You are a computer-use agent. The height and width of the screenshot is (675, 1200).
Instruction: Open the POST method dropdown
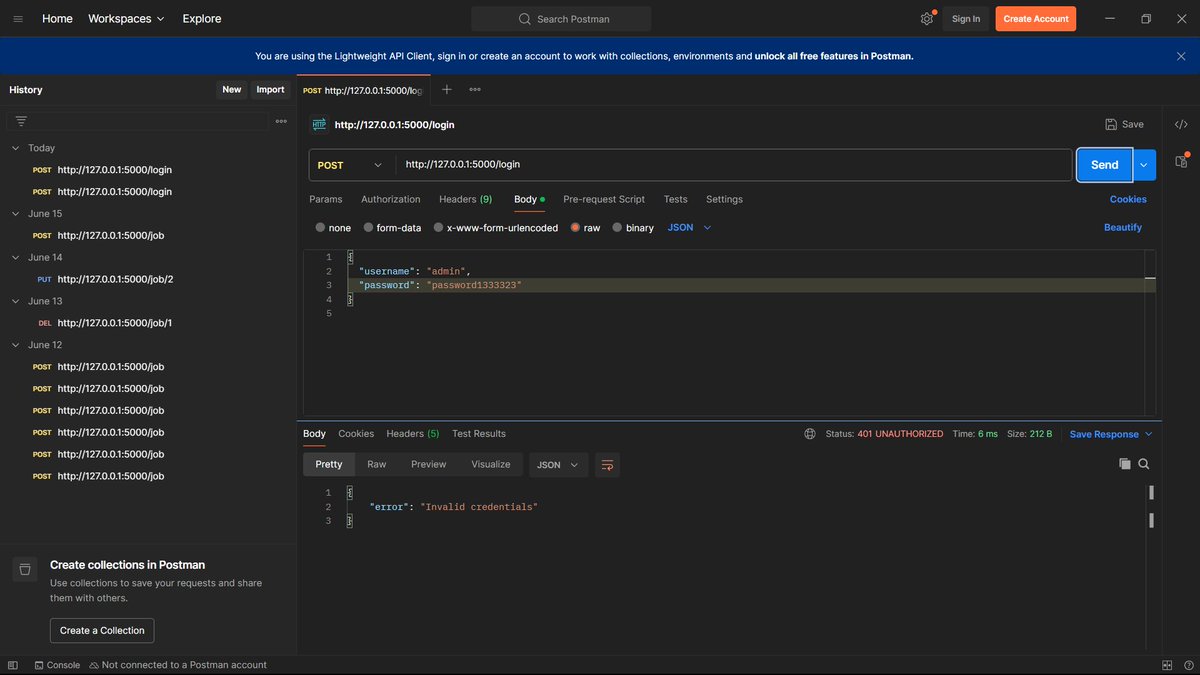pos(351,165)
